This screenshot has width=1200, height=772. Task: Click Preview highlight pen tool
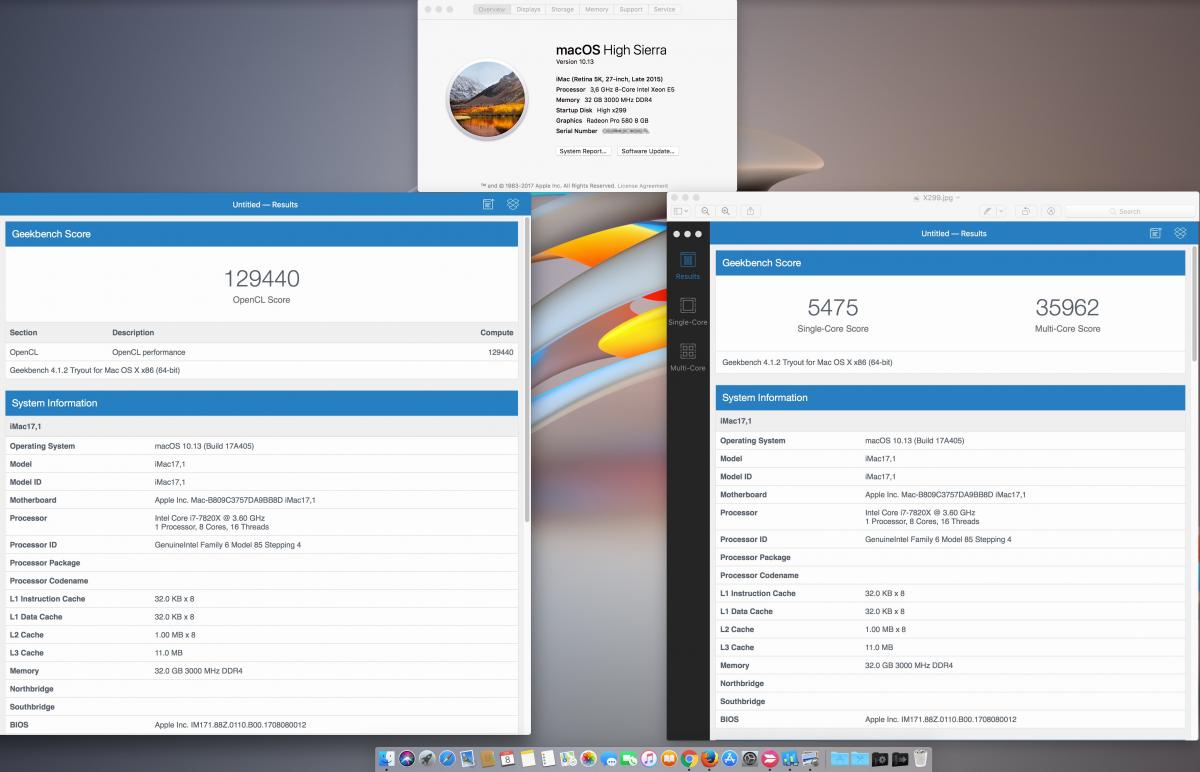click(x=988, y=211)
